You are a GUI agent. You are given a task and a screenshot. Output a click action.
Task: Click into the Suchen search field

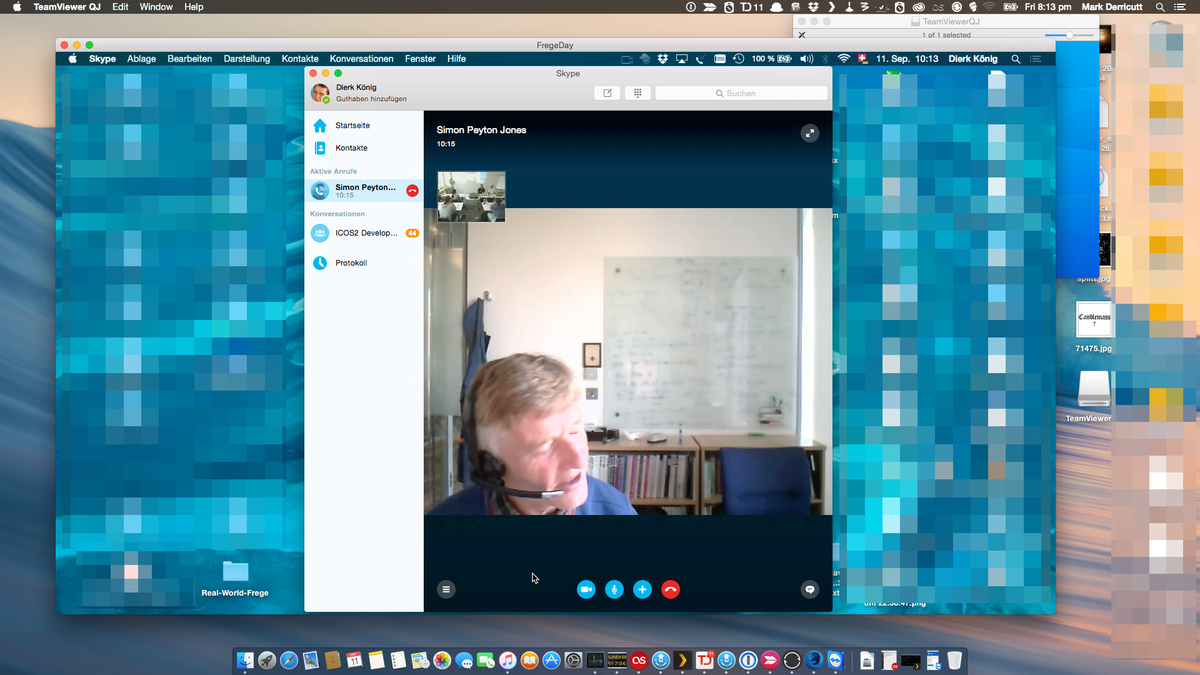point(741,93)
